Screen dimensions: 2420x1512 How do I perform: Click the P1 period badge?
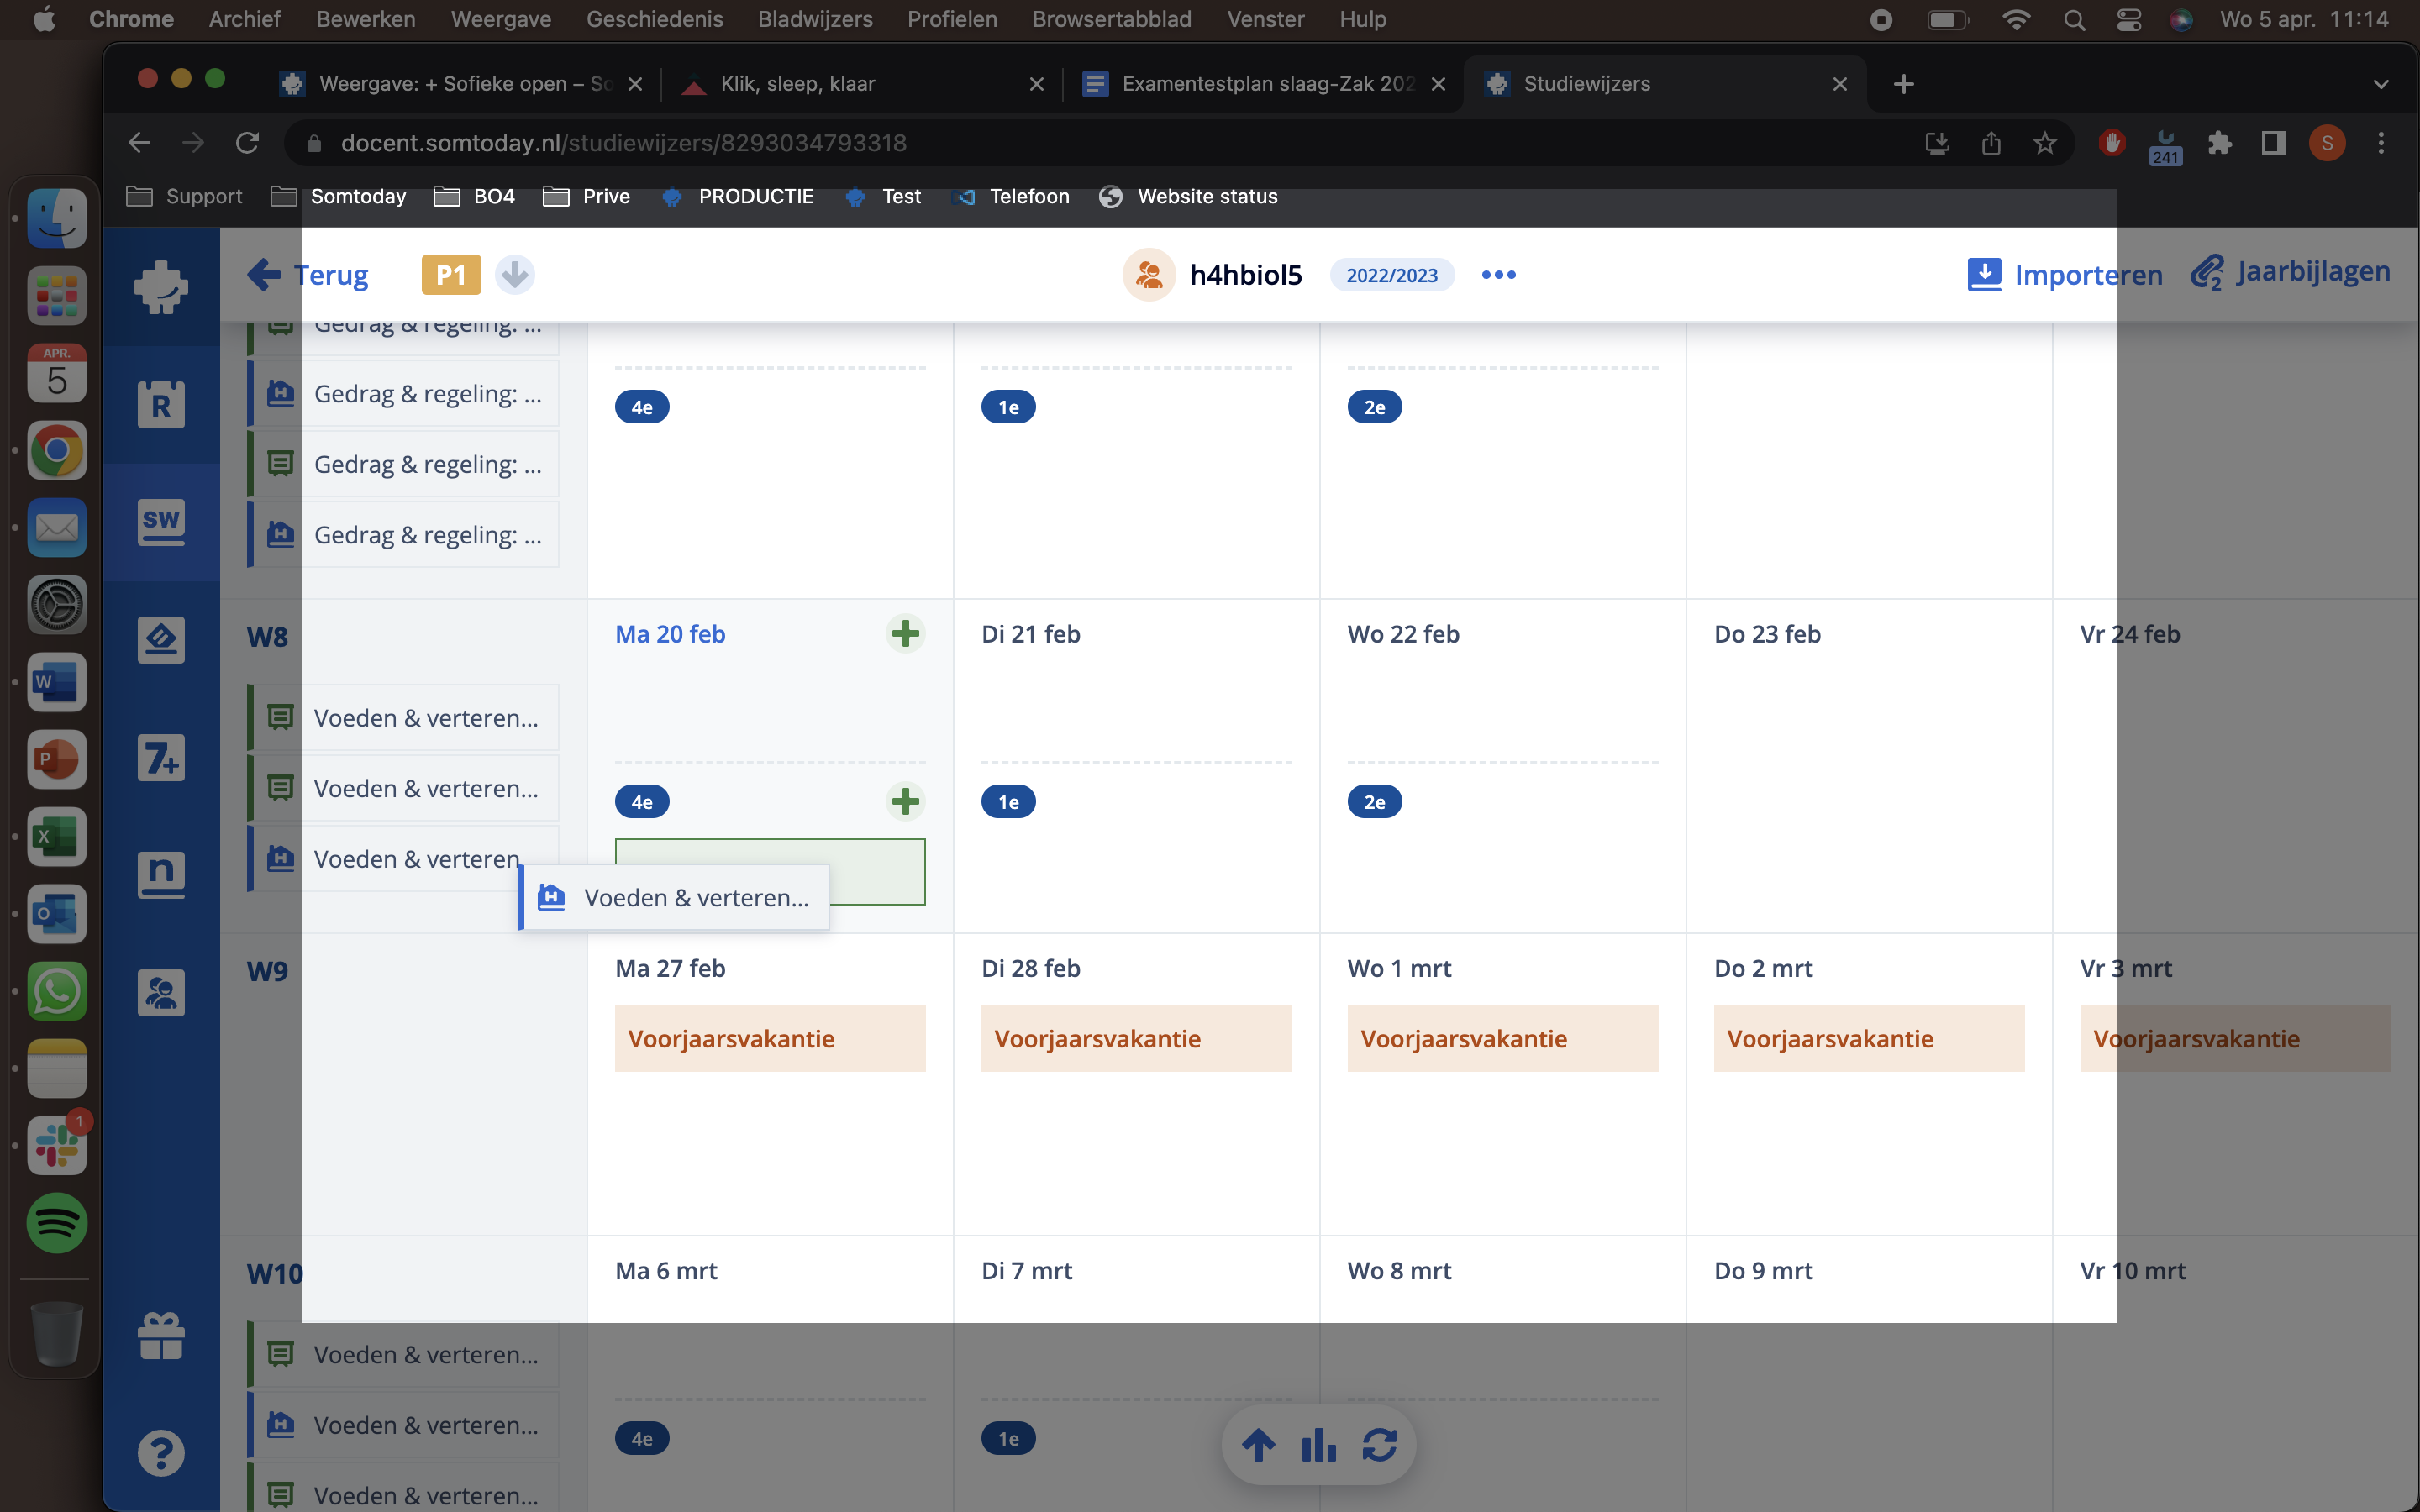tap(451, 274)
